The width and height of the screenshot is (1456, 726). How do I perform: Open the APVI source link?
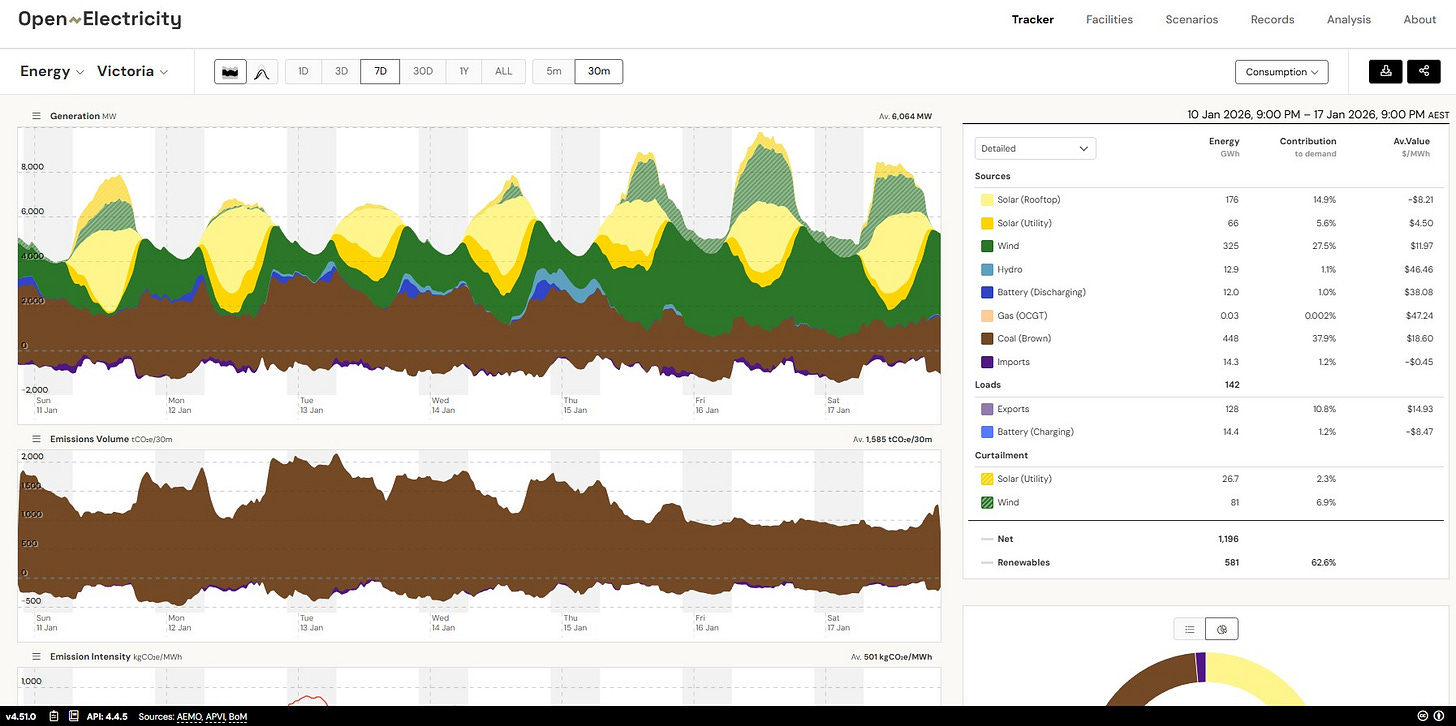point(216,717)
